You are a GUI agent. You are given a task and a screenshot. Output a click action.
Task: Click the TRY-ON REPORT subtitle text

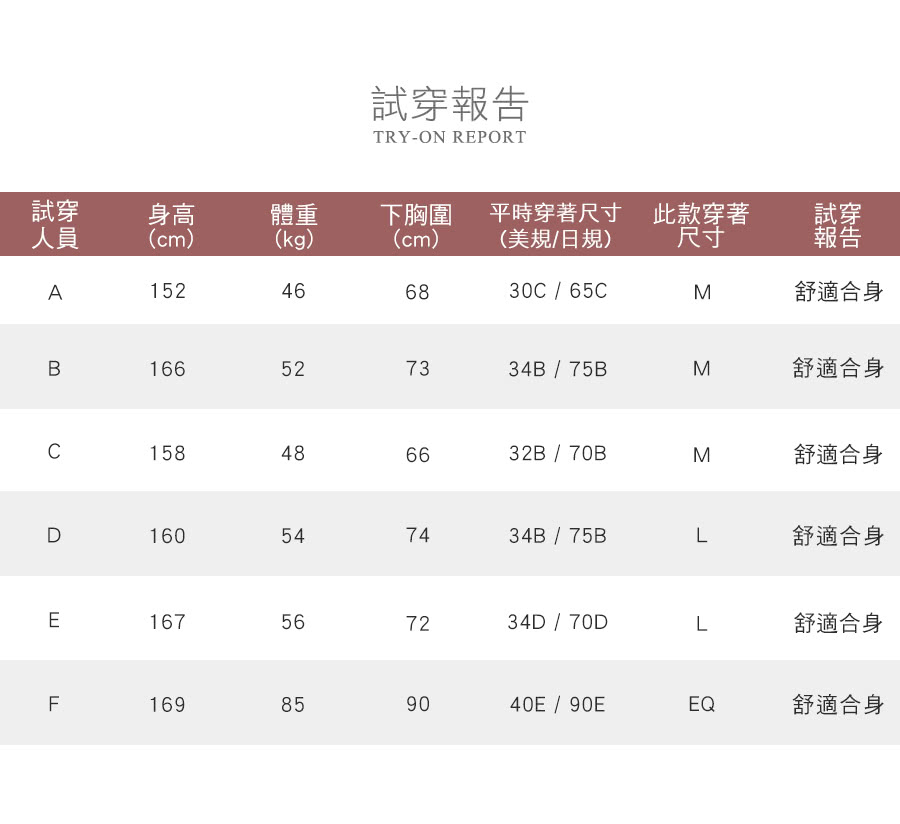click(x=450, y=137)
